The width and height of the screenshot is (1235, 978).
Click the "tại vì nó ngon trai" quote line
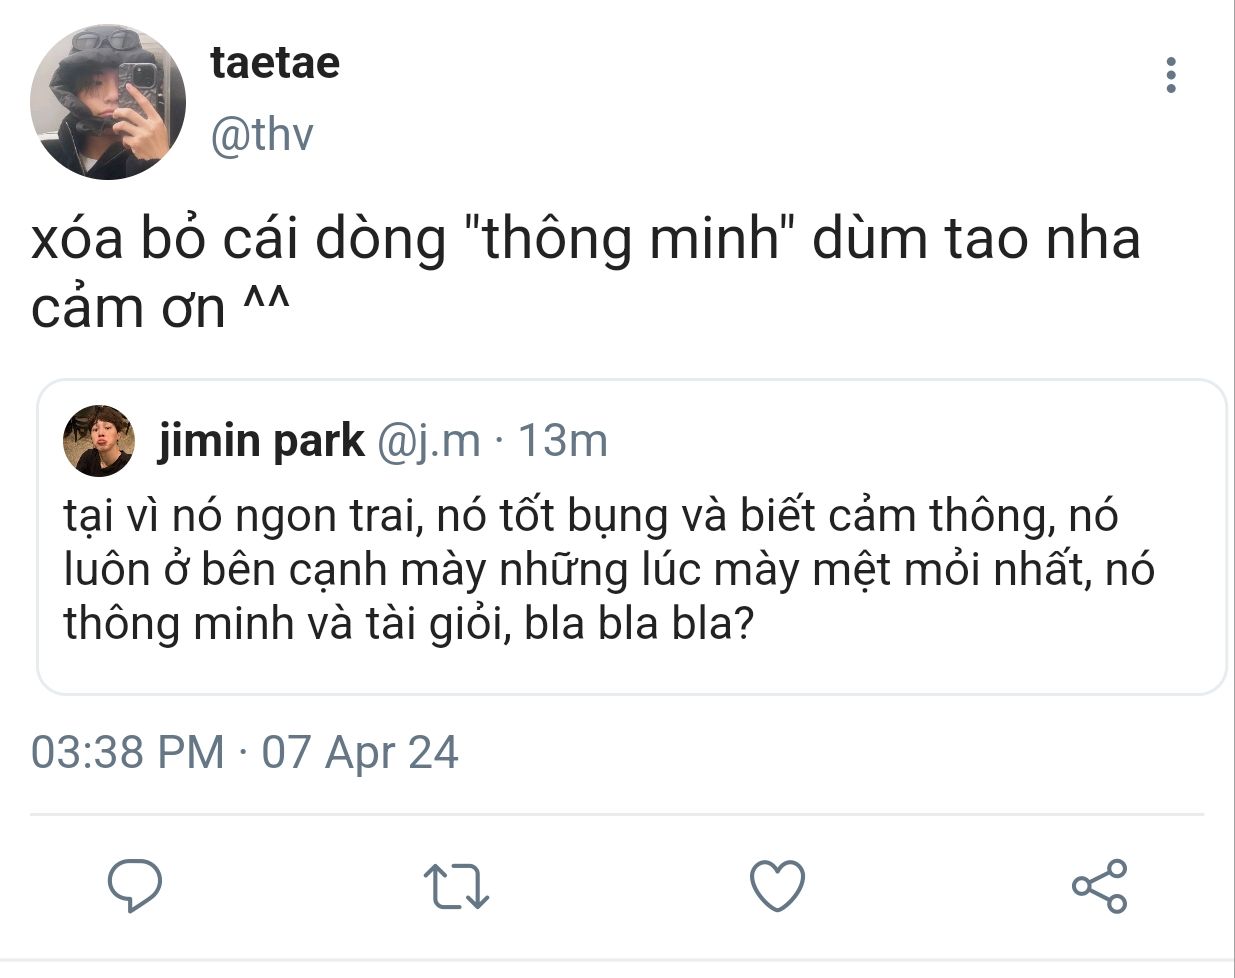[x=239, y=517]
